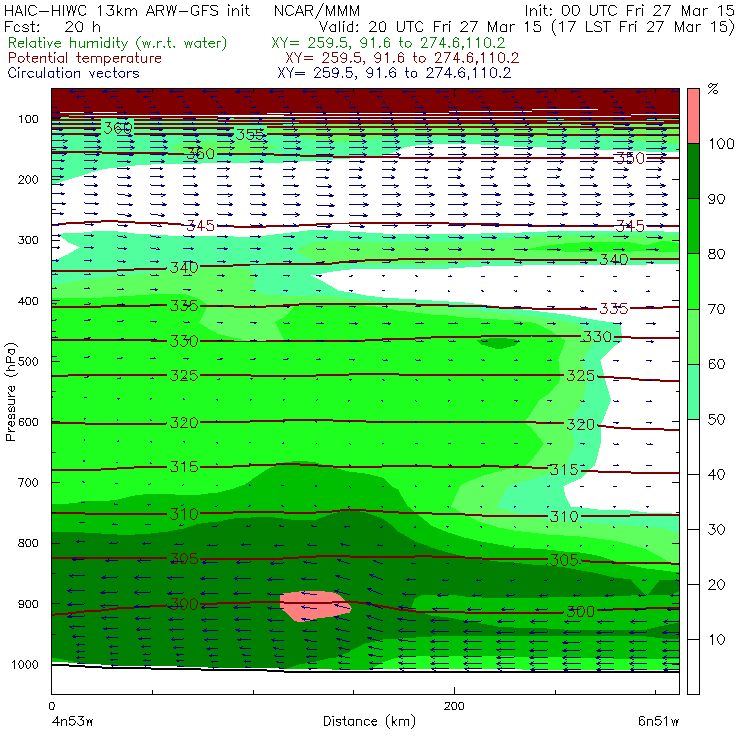Click the 300 tick label on pressure axis
The image size is (740, 740).
(x=28, y=240)
